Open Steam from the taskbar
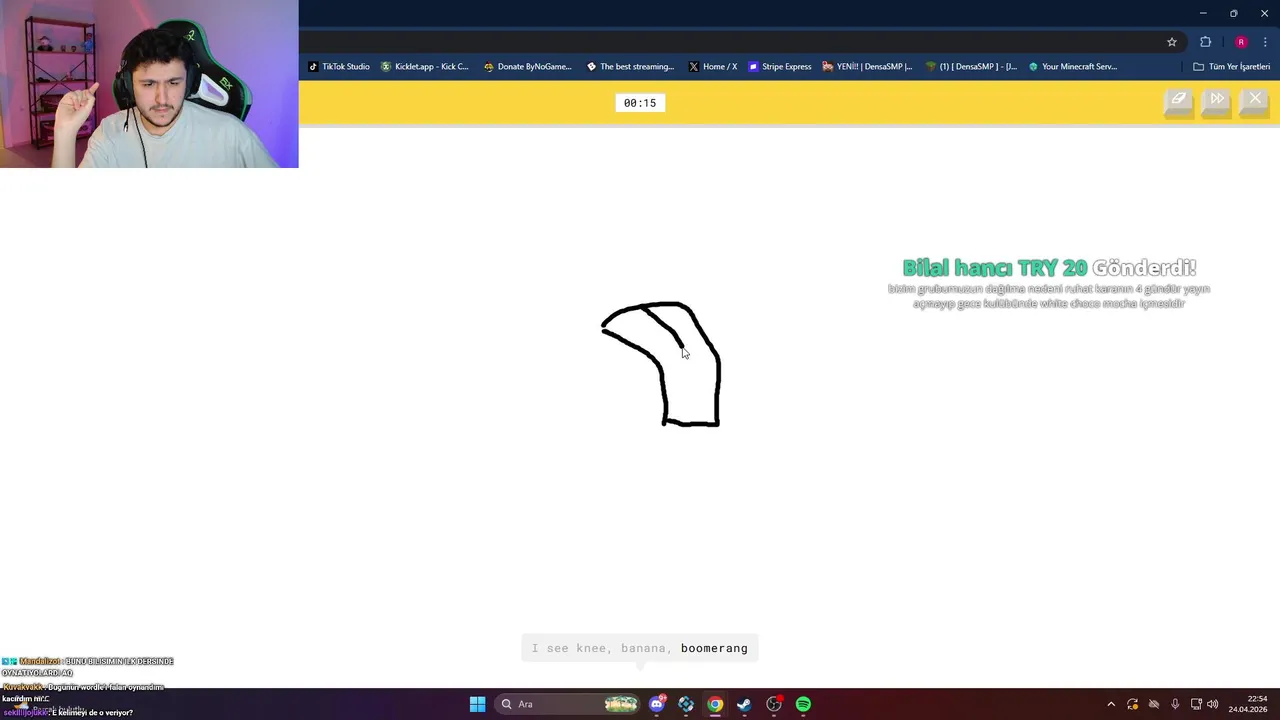The width and height of the screenshot is (1280, 720). 744,704
